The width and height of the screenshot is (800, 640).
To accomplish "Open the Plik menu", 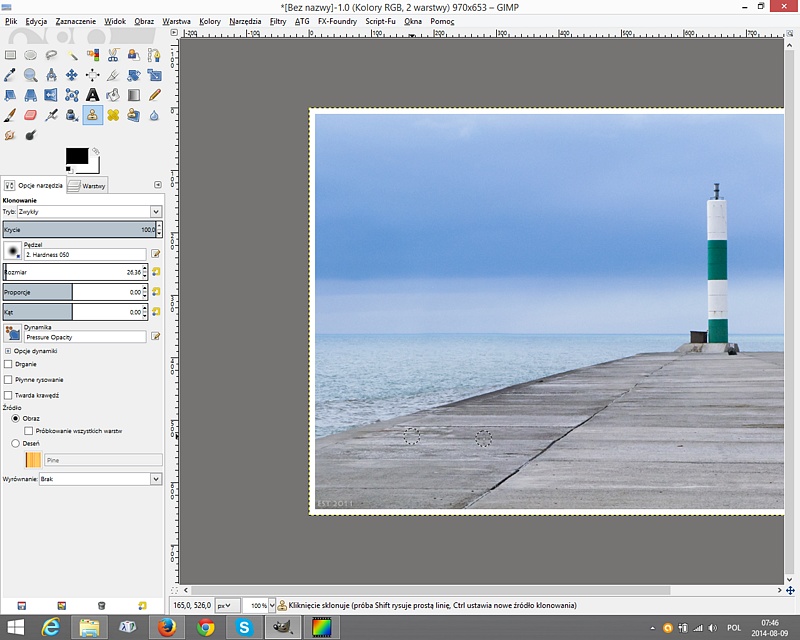I will pos(11,21).
